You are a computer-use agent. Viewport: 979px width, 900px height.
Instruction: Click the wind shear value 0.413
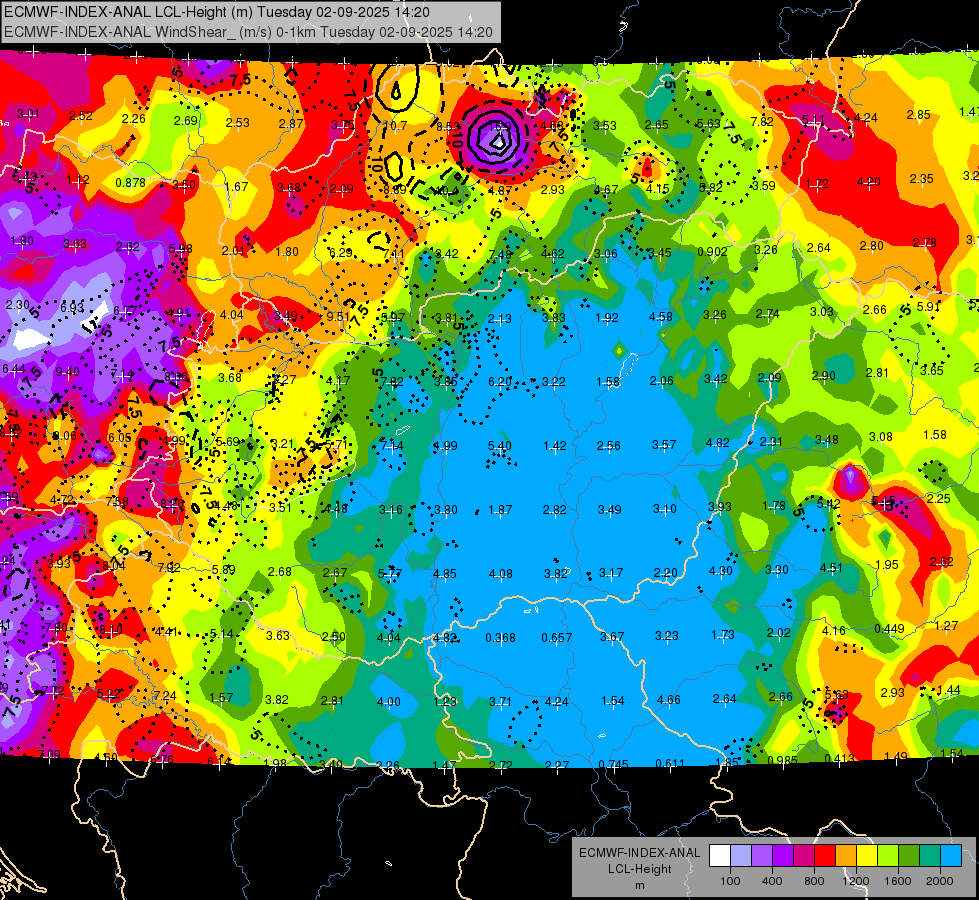pyautogui.click(x=839, y=758)
